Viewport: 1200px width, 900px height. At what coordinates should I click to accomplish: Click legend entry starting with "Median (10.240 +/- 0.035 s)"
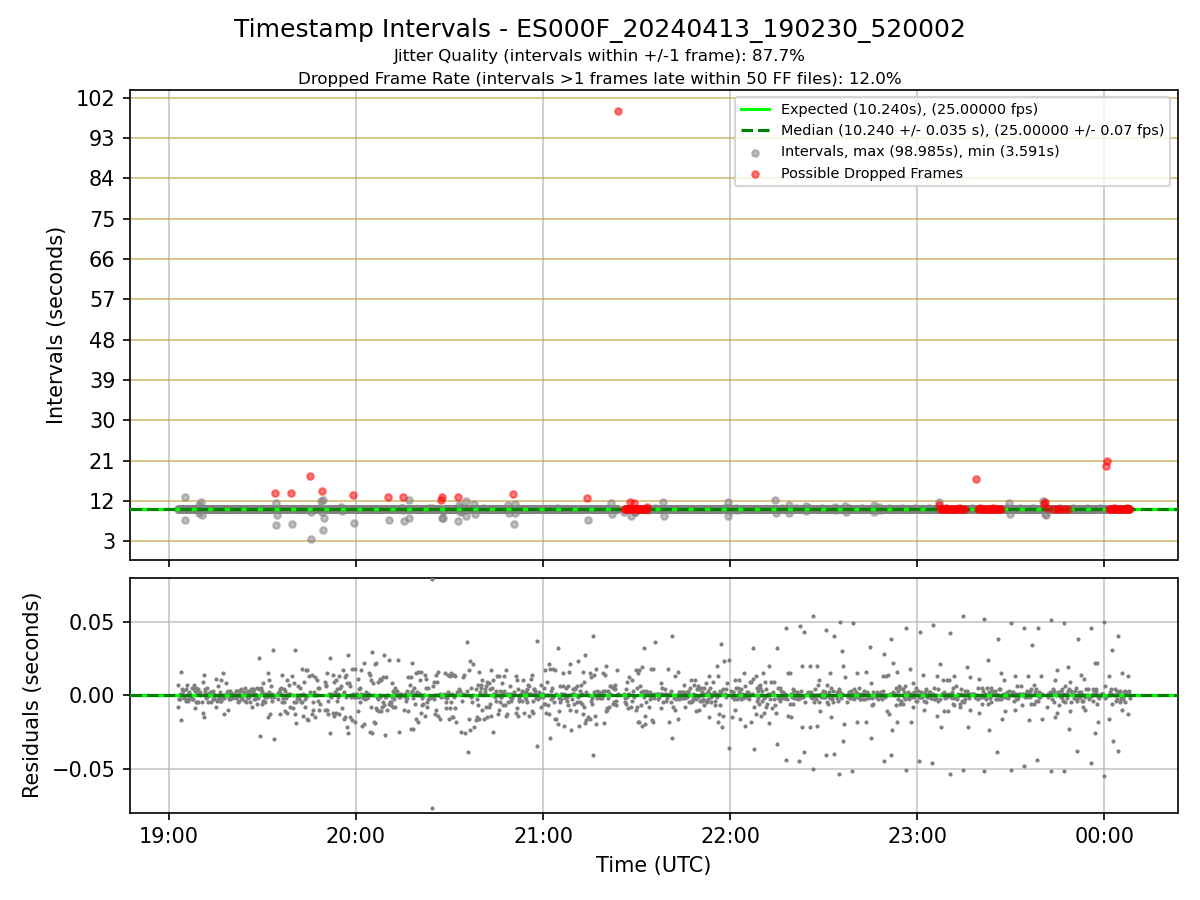[972, 130]
